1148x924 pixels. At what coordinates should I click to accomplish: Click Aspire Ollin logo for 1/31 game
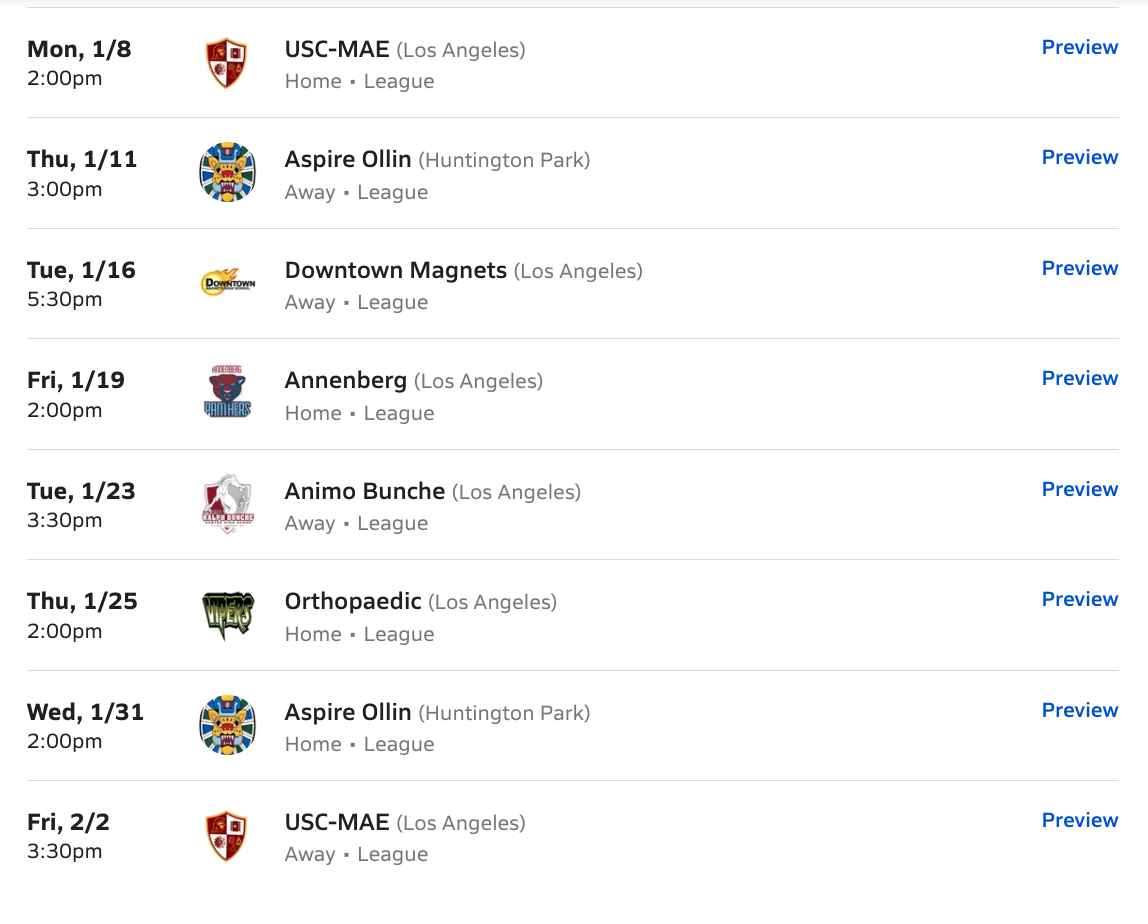[x=227, y=726]
